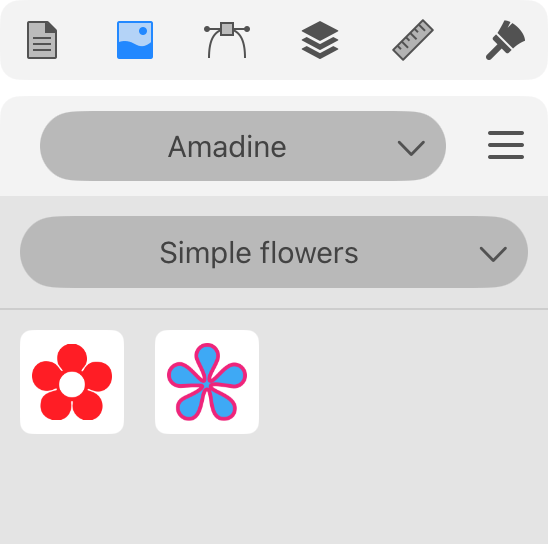
Task: Select the Library image panel icon
Action: [135, 40]
